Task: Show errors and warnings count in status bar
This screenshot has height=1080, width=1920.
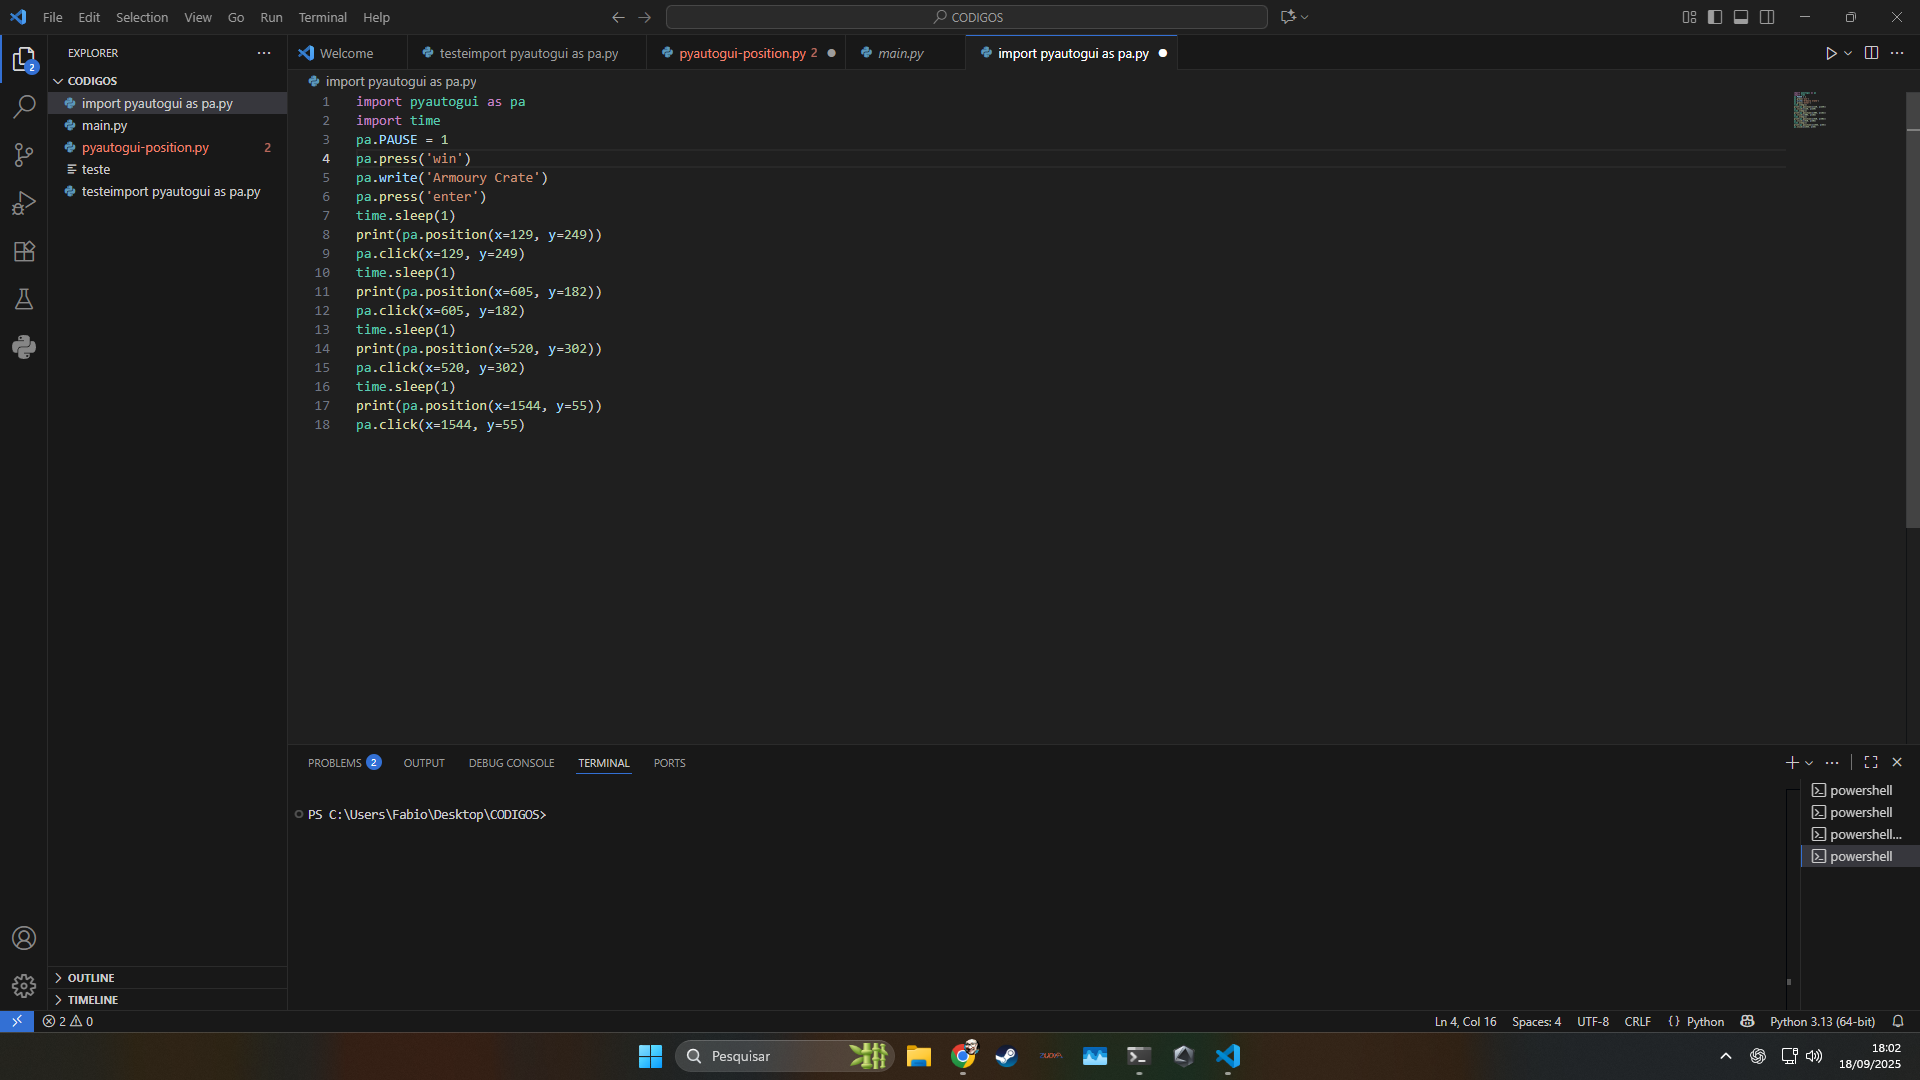Action: (68, 1021)
